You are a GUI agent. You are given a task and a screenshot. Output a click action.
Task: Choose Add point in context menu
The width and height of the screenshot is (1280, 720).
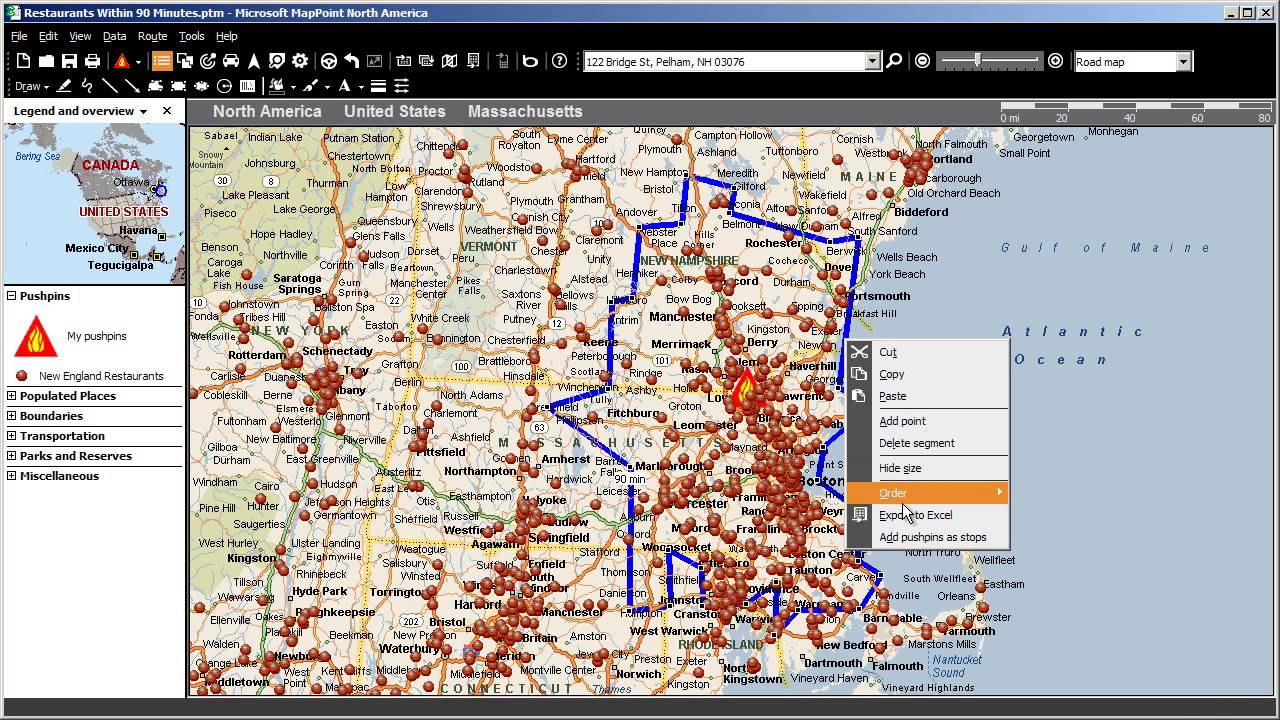[927, 421]
